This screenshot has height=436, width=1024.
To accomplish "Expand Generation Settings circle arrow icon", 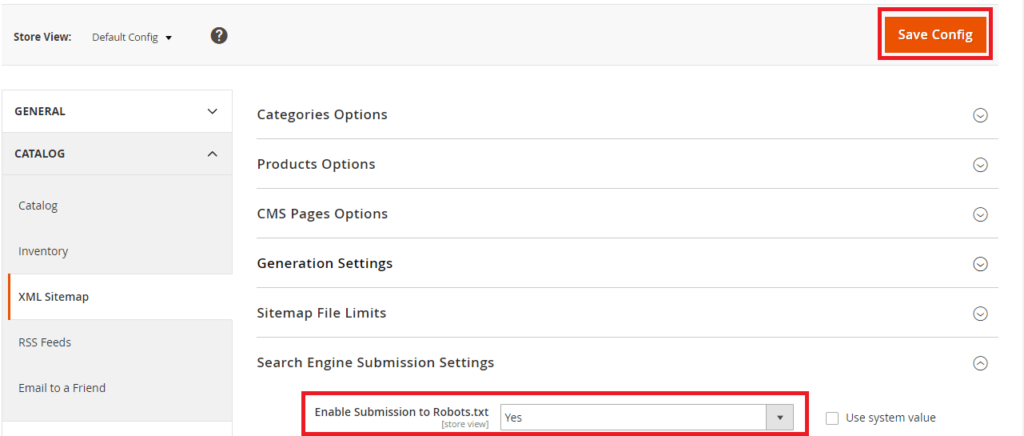I will pos(980,264).
